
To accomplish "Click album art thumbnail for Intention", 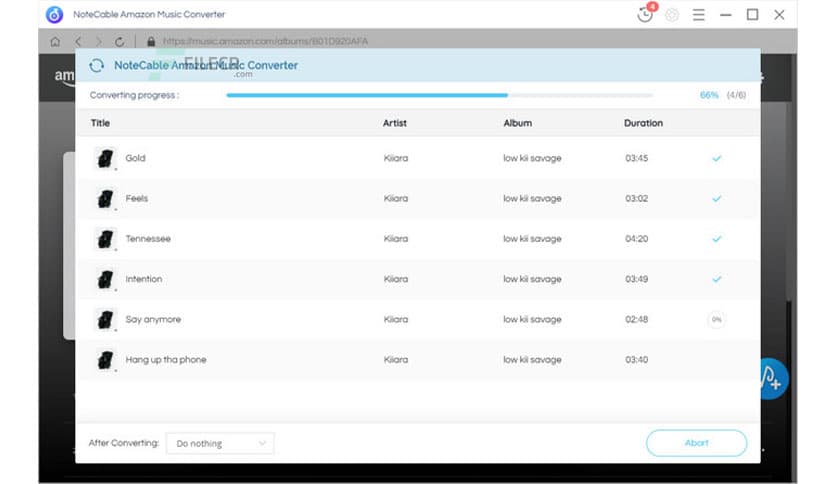I will tap(106, 279).
